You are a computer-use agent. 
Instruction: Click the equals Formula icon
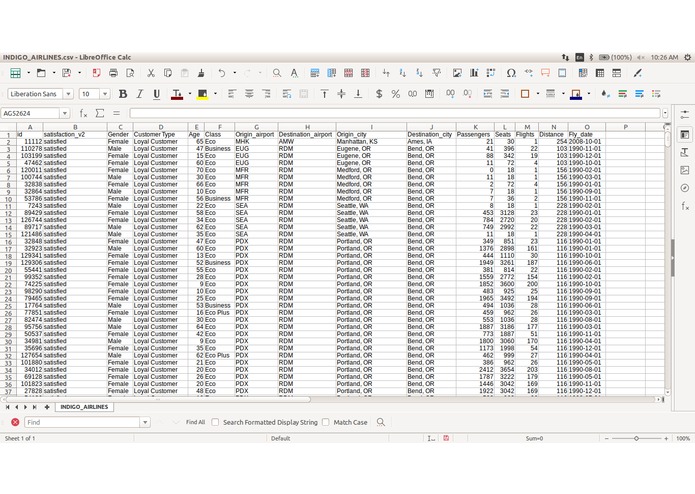coord(116,113)
